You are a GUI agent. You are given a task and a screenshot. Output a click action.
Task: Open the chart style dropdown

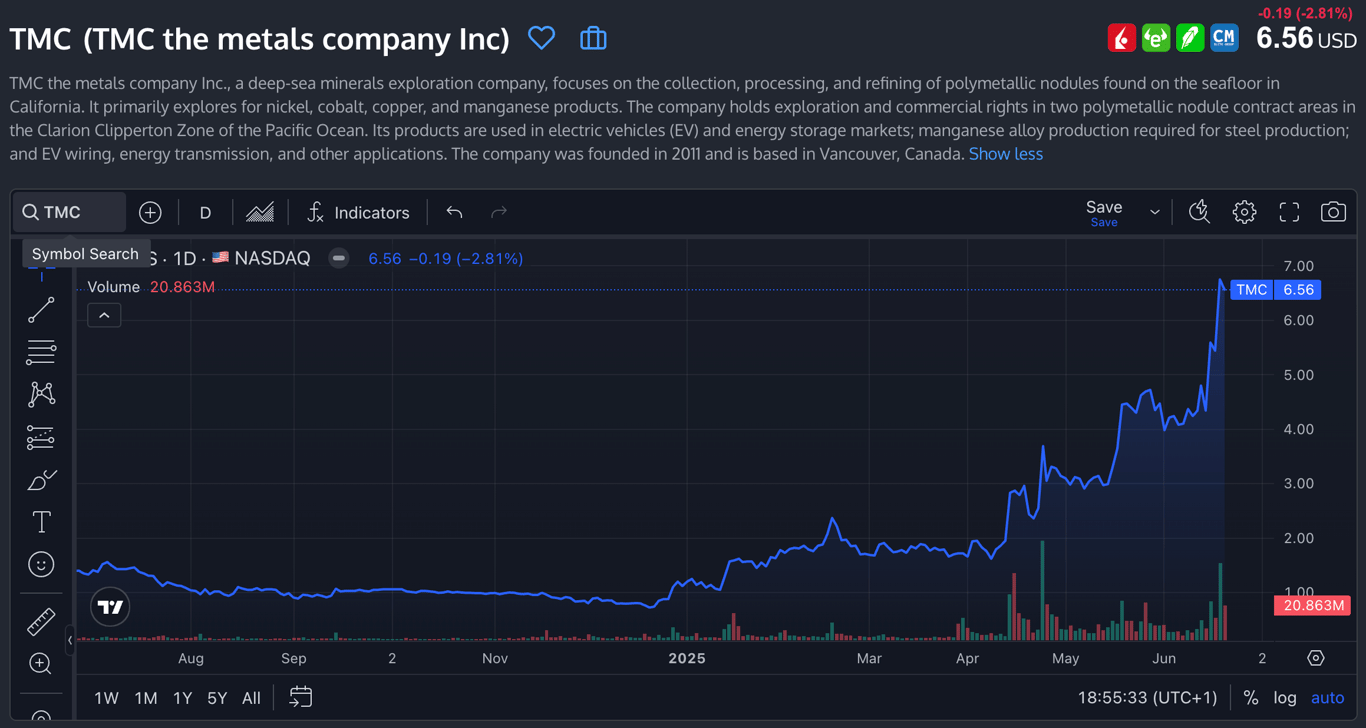click(260, 212)
